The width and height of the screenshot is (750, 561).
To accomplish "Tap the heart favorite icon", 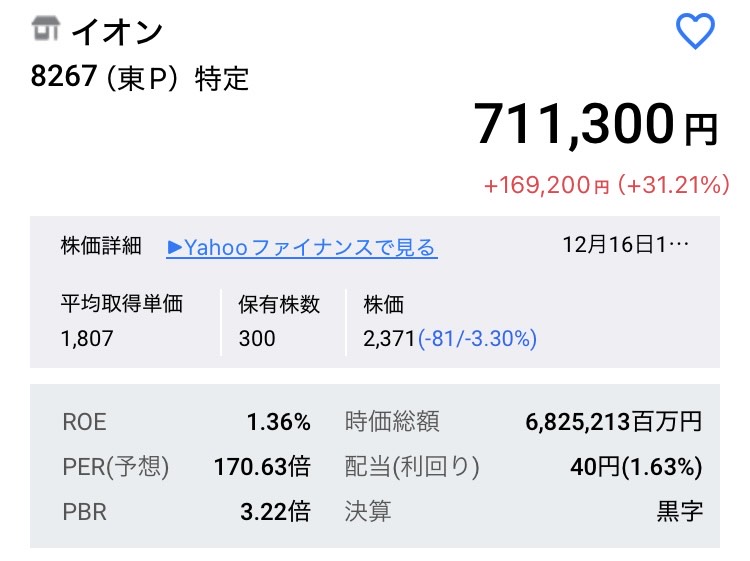I will [x=695, y=32].
